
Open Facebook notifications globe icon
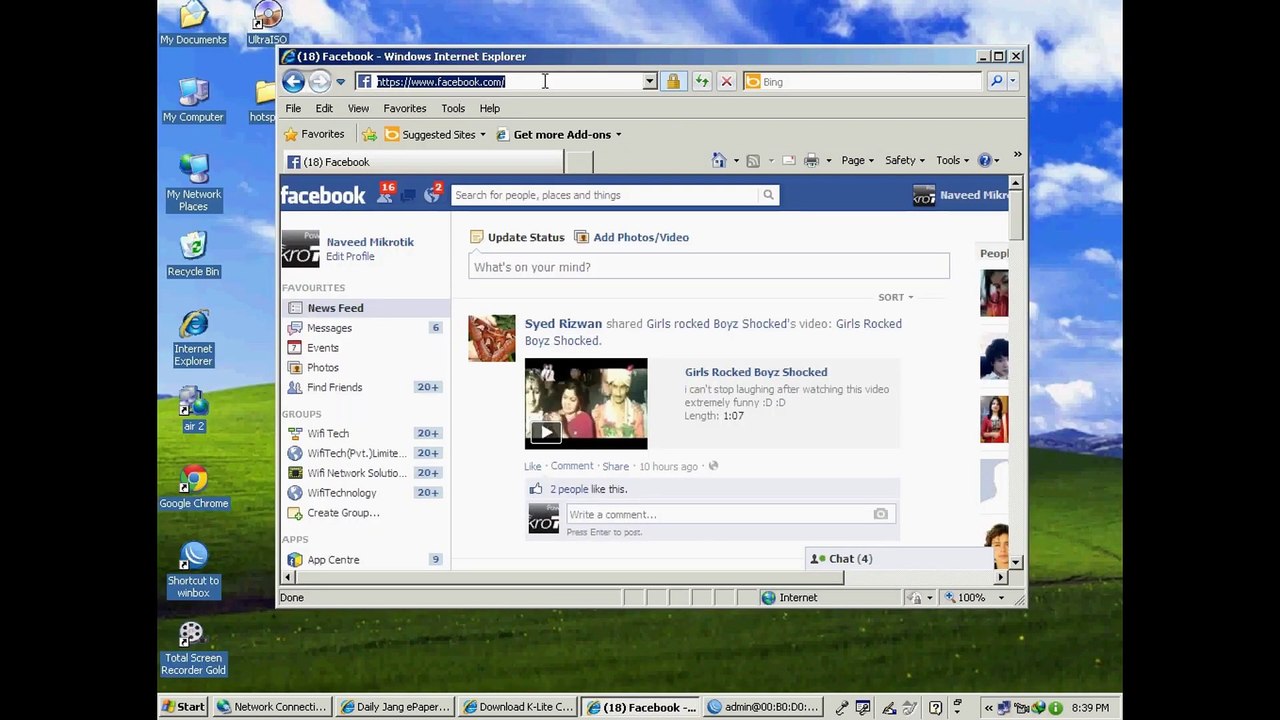(x=432, y=194)
